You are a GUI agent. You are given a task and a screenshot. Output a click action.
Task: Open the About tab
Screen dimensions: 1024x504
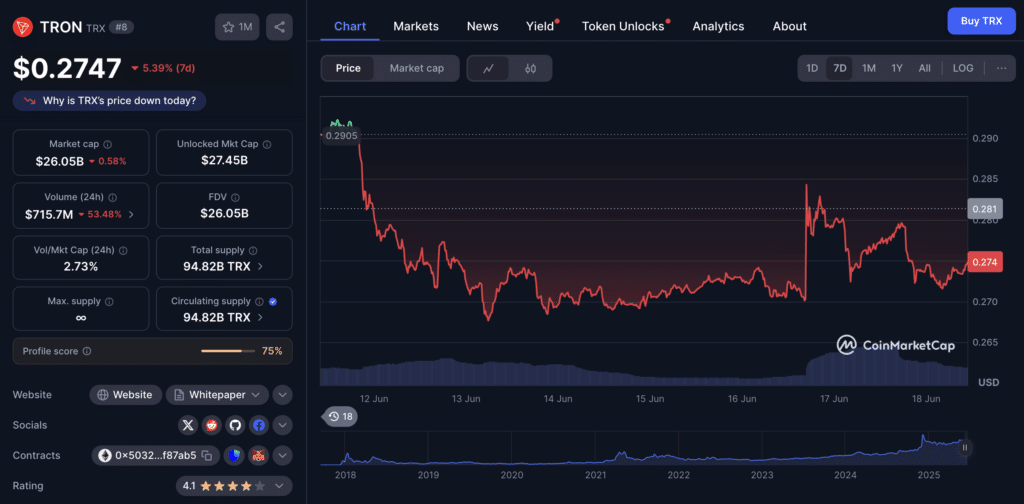point(790,26)
